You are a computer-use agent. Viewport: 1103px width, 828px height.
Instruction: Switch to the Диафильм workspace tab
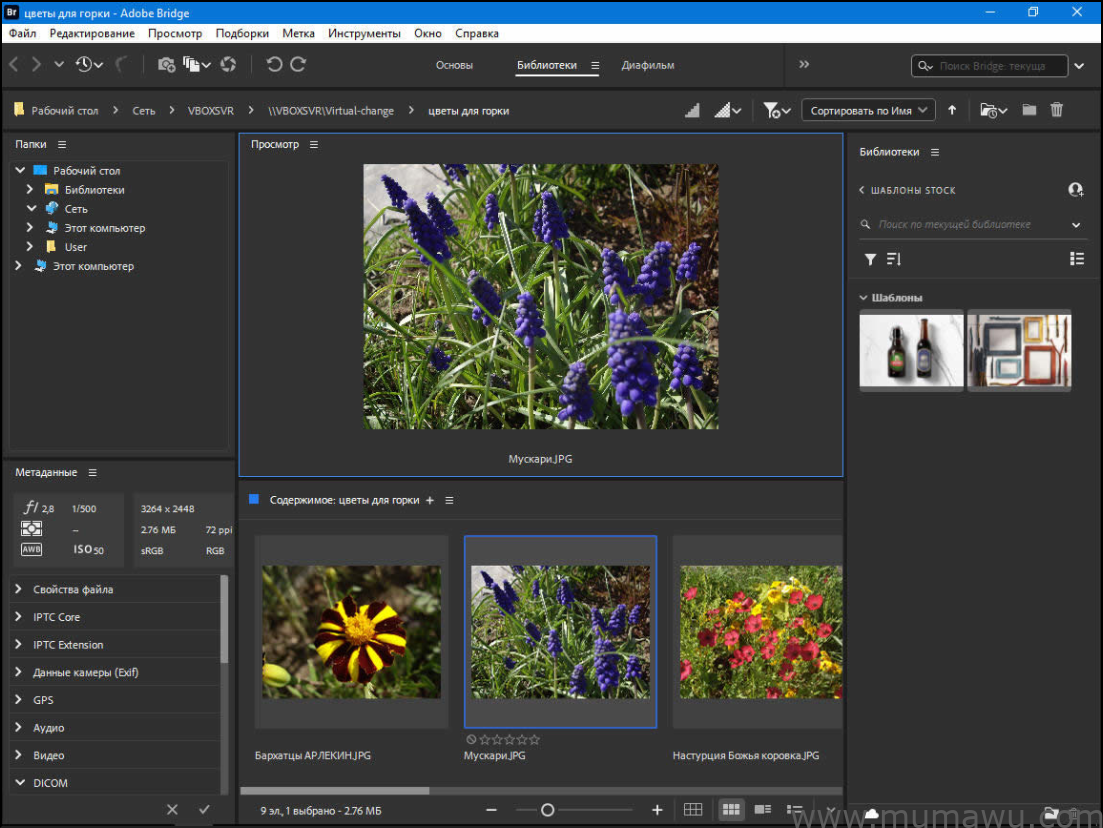point(648,65)
